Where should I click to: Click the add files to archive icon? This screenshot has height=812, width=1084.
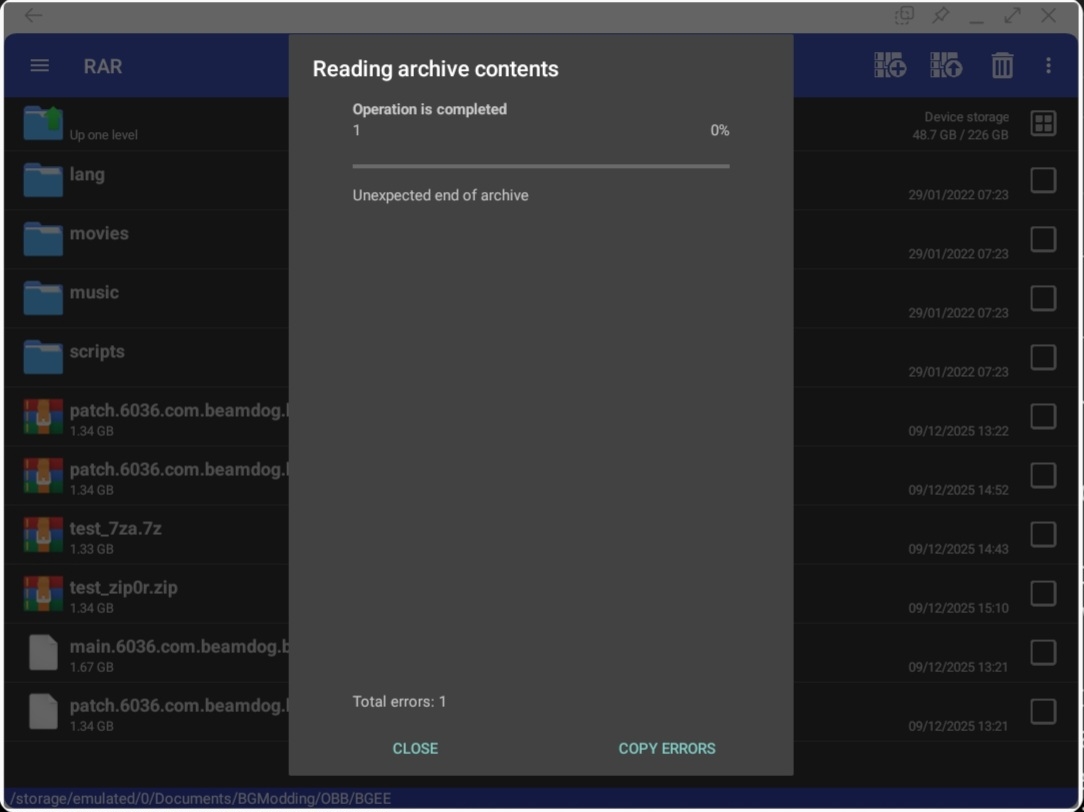(889, 66)
